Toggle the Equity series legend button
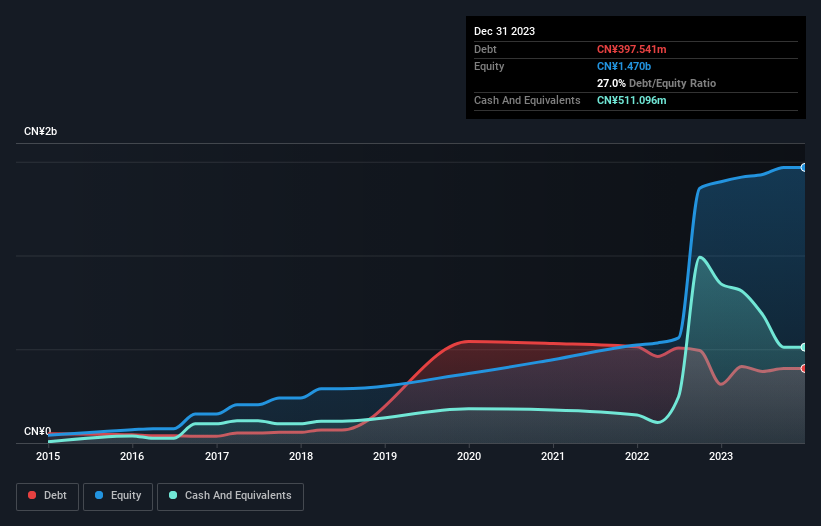 point(118,496)
